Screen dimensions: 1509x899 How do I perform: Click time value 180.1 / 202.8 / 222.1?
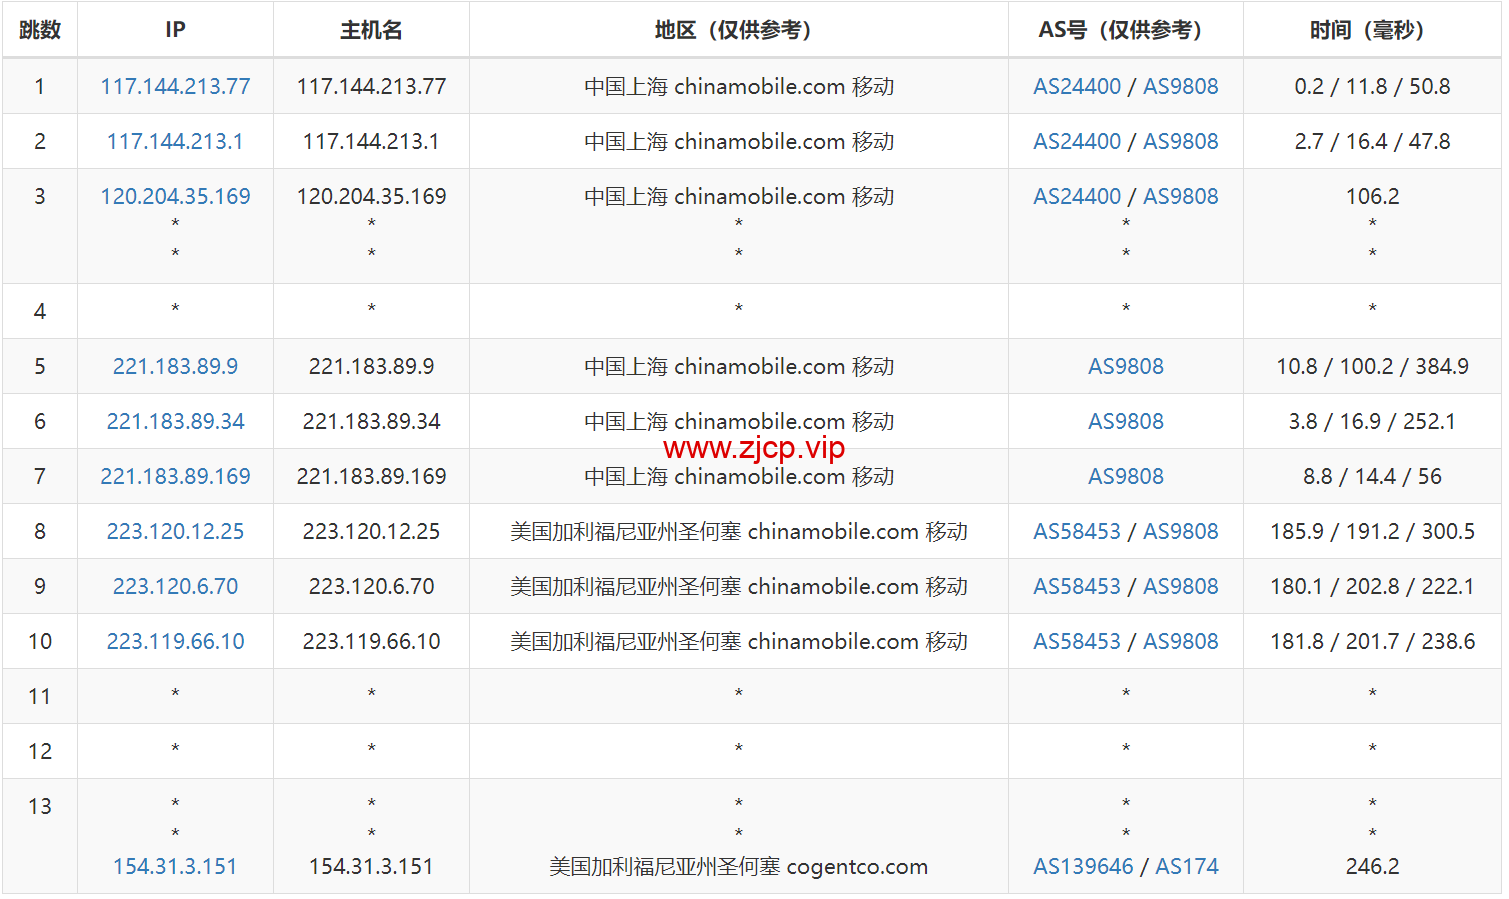[x=1372, y=587]
